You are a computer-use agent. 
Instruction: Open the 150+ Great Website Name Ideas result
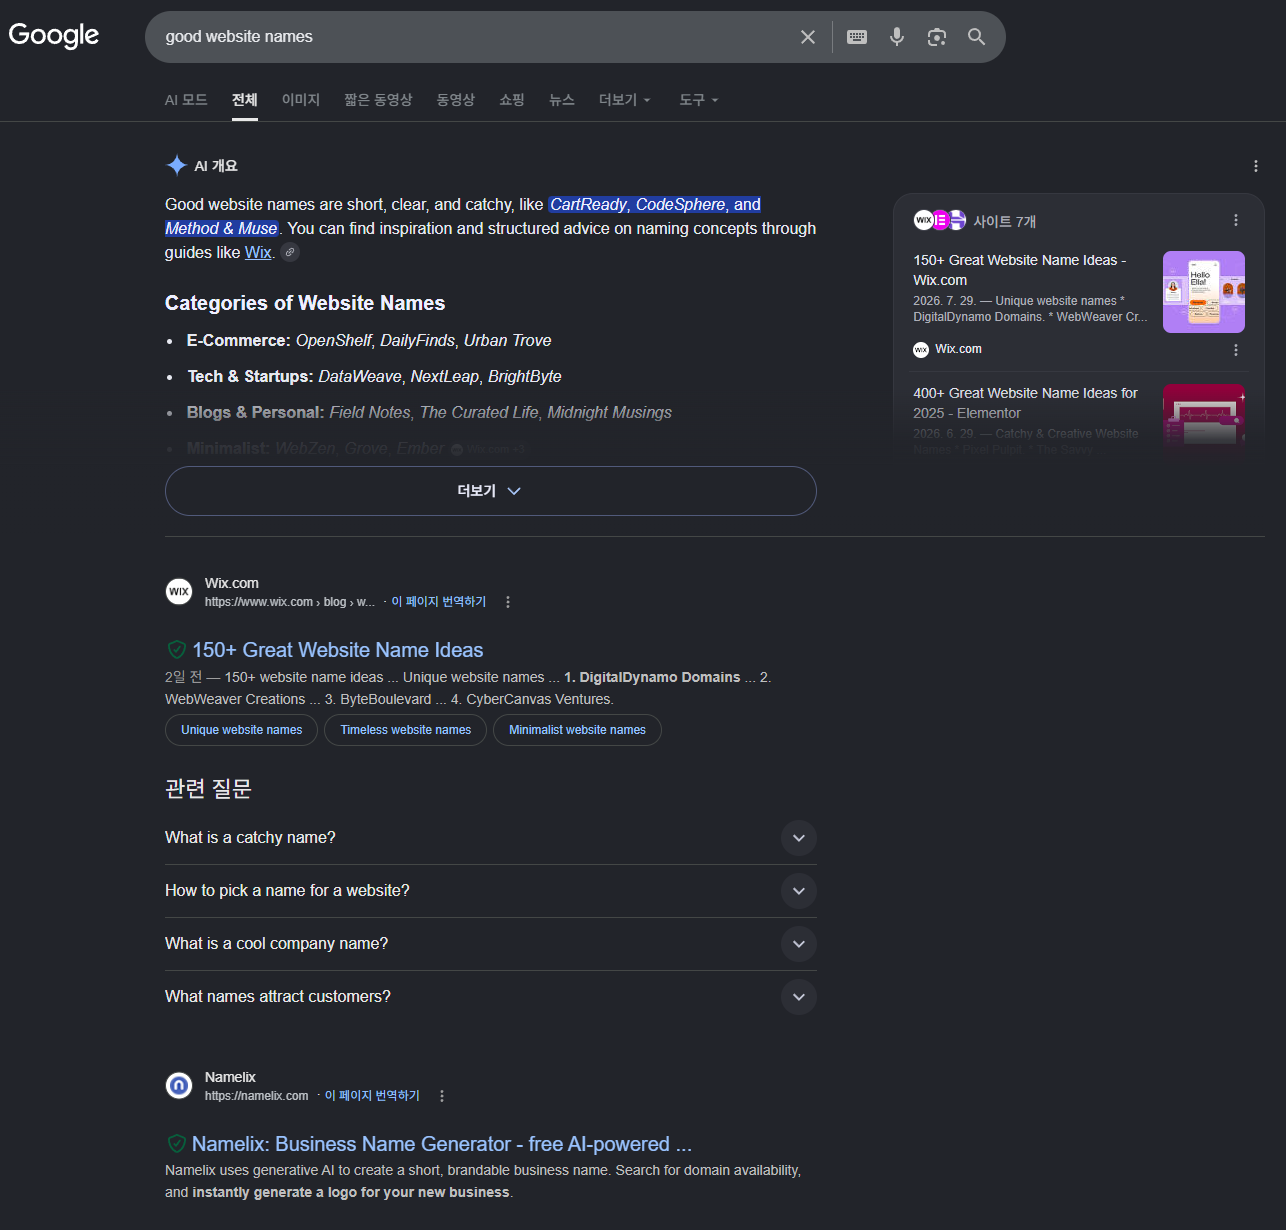click(x=338, y=650)
